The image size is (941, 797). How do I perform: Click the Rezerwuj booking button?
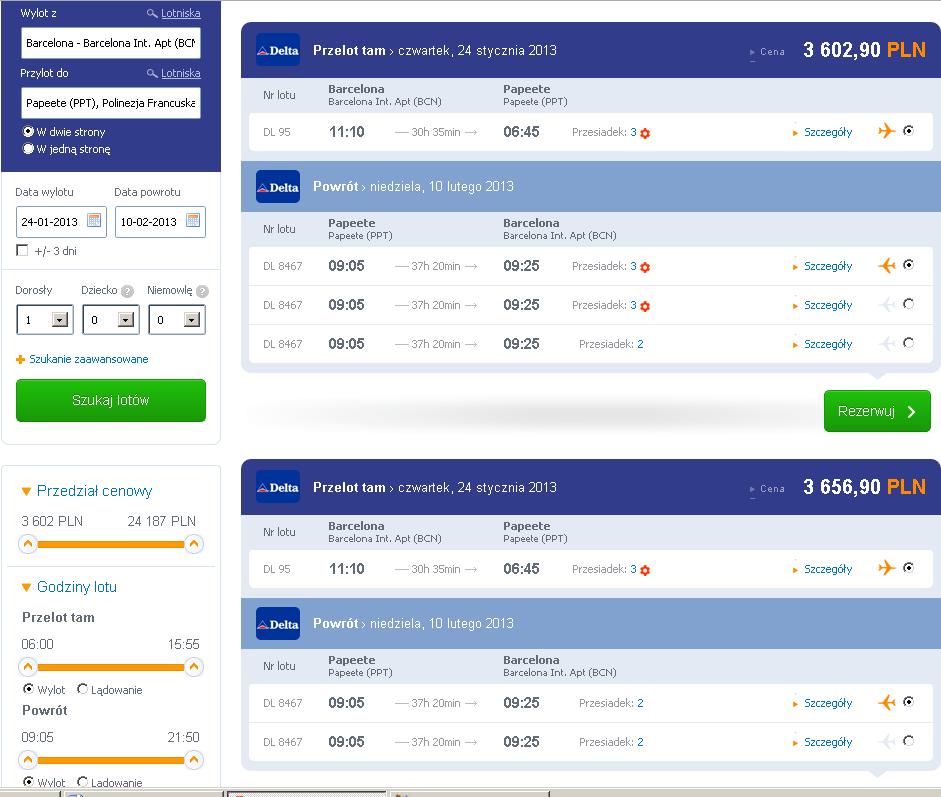877,411
